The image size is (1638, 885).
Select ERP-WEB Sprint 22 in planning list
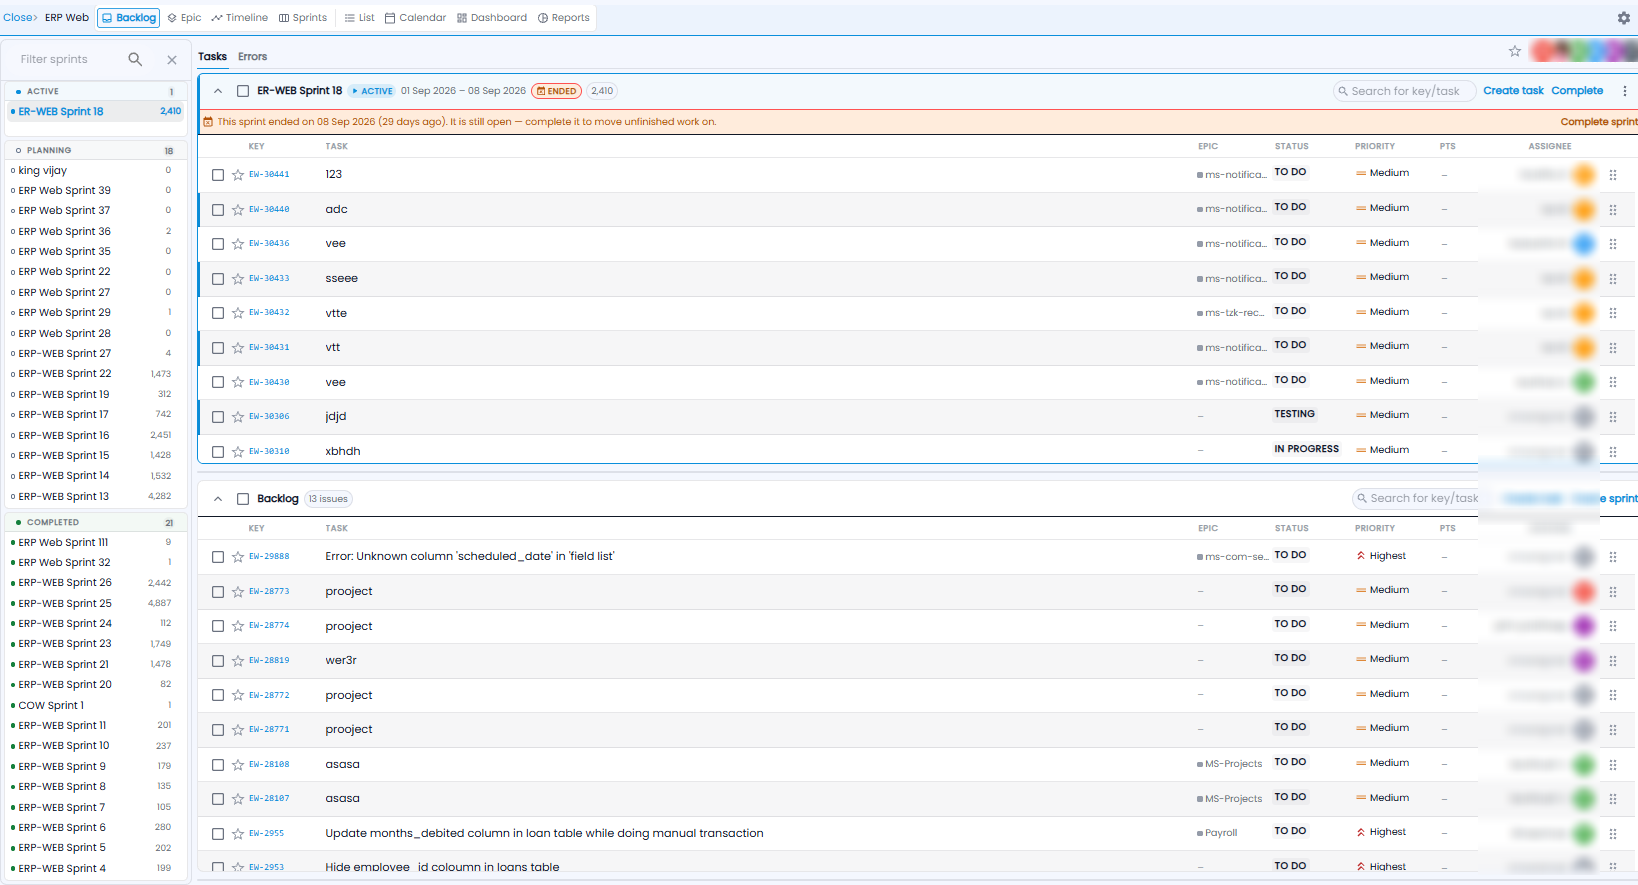(x=95, y=374)
